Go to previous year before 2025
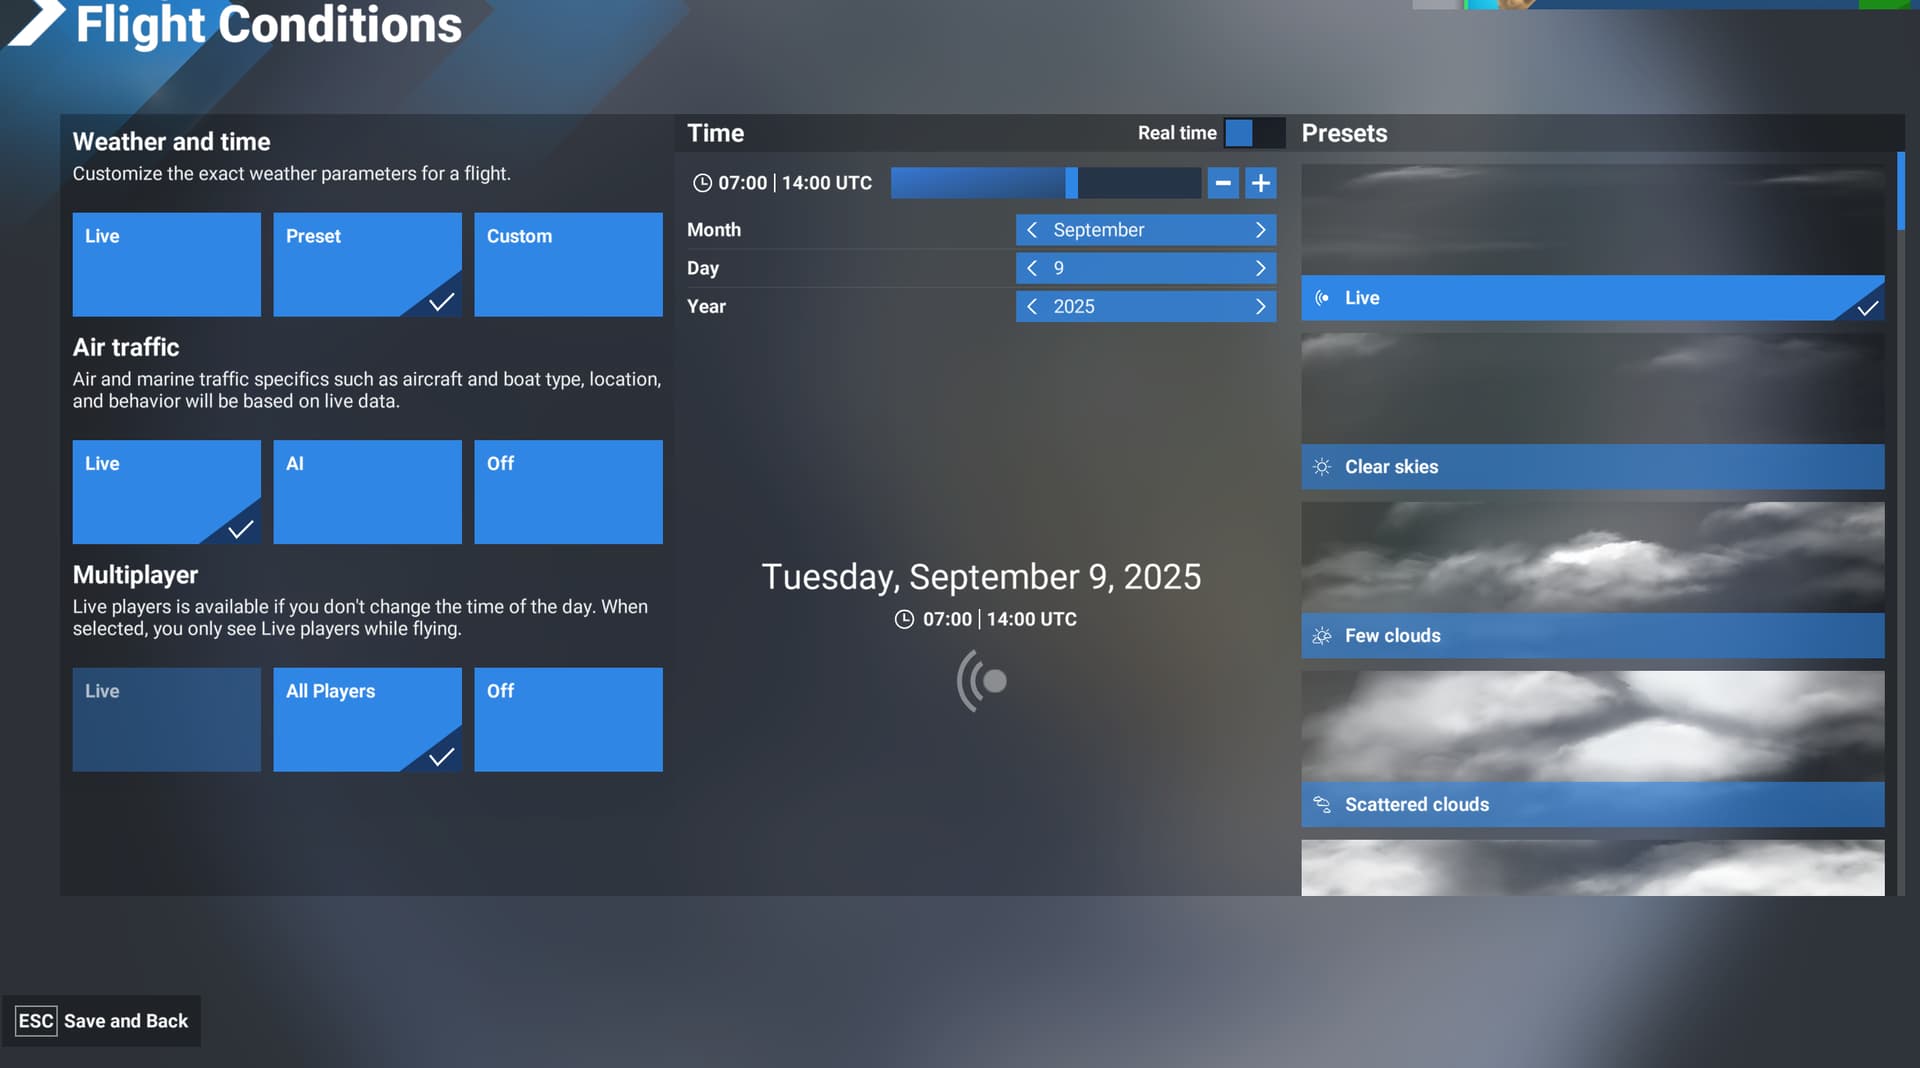This screenshot has width=1920, height=1068. click(1032, 306)
